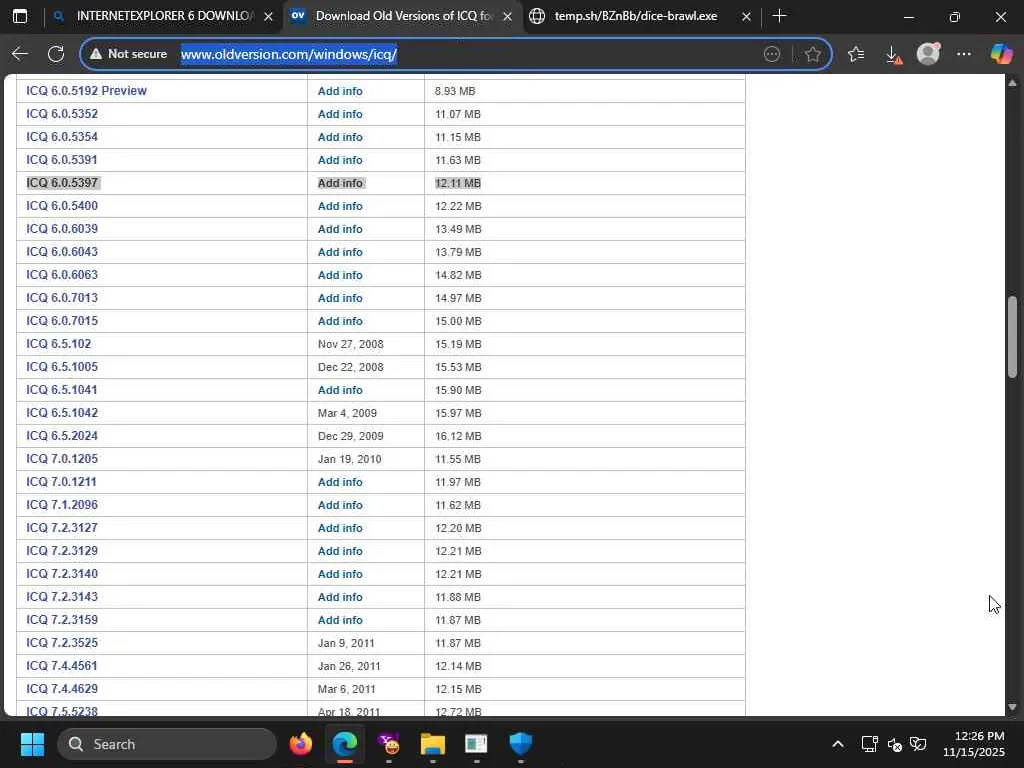
Task: Open the Favorites list icon
Action: 856,54
